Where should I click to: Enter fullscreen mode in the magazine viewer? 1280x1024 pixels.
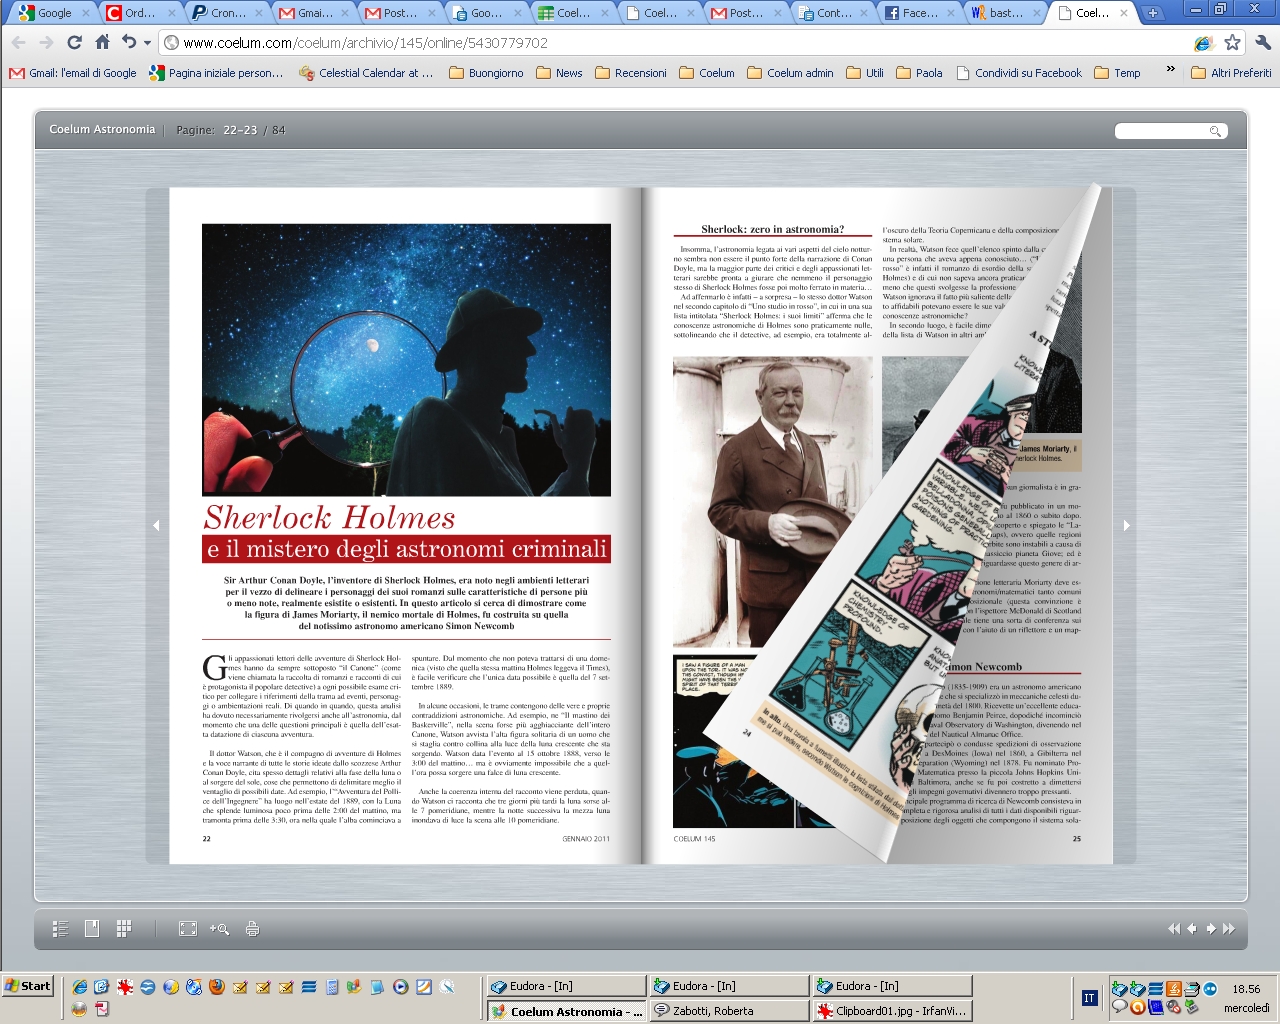[x=188, y=929]
